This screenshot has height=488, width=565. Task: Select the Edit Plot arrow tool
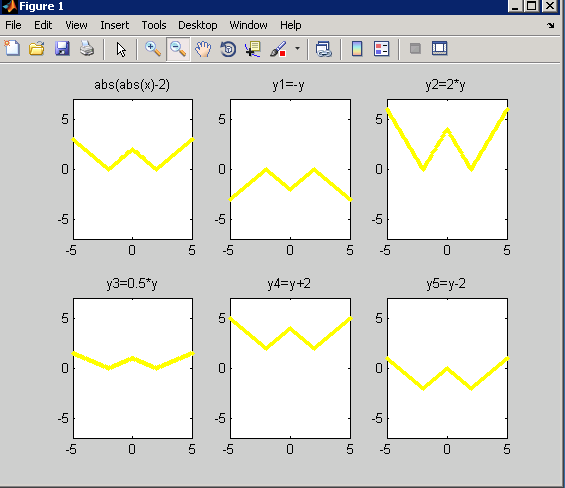121,49
